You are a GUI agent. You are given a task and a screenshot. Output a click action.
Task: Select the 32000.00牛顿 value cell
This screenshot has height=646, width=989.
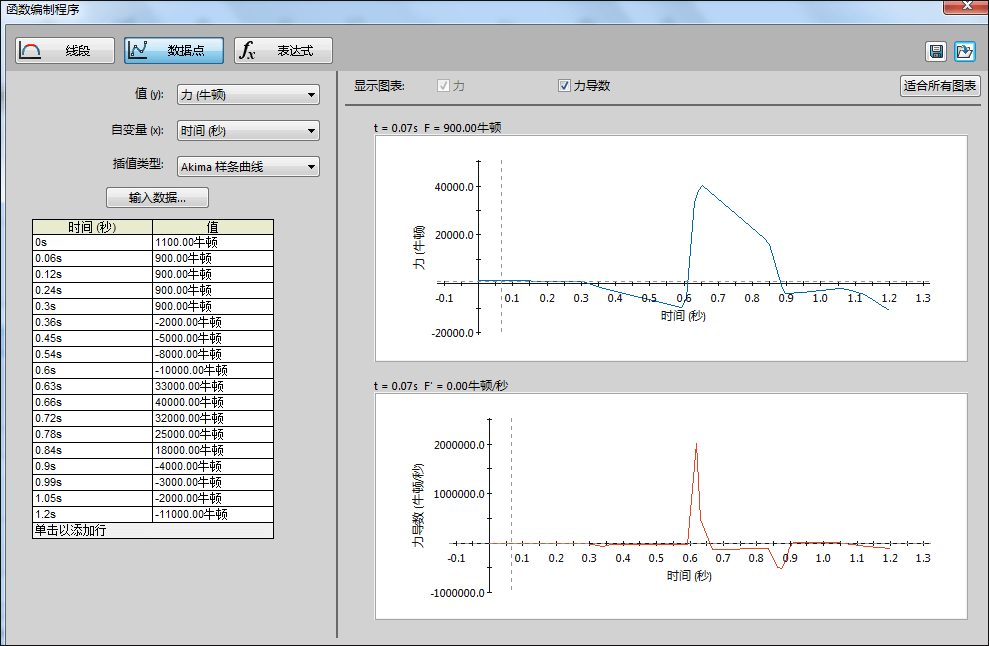coord(213,418)
